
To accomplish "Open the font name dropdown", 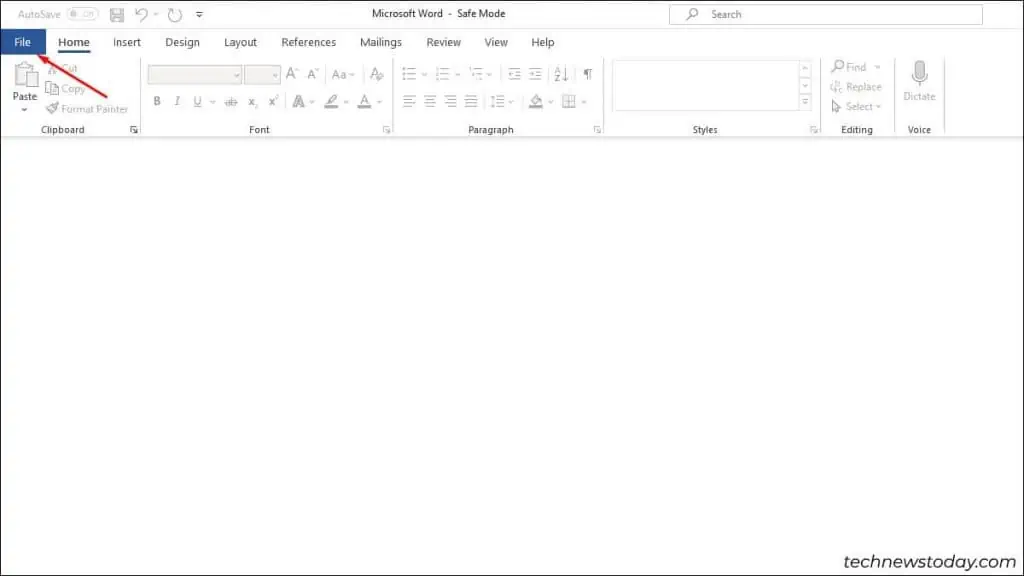I will [x=236, y=75].
